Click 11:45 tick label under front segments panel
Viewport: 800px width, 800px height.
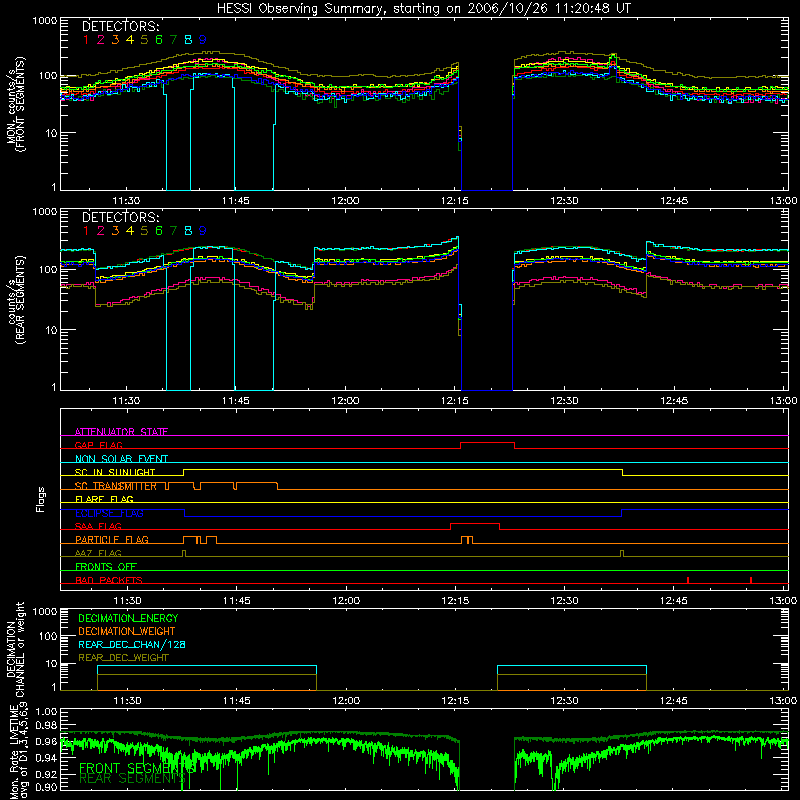point(236,201)
